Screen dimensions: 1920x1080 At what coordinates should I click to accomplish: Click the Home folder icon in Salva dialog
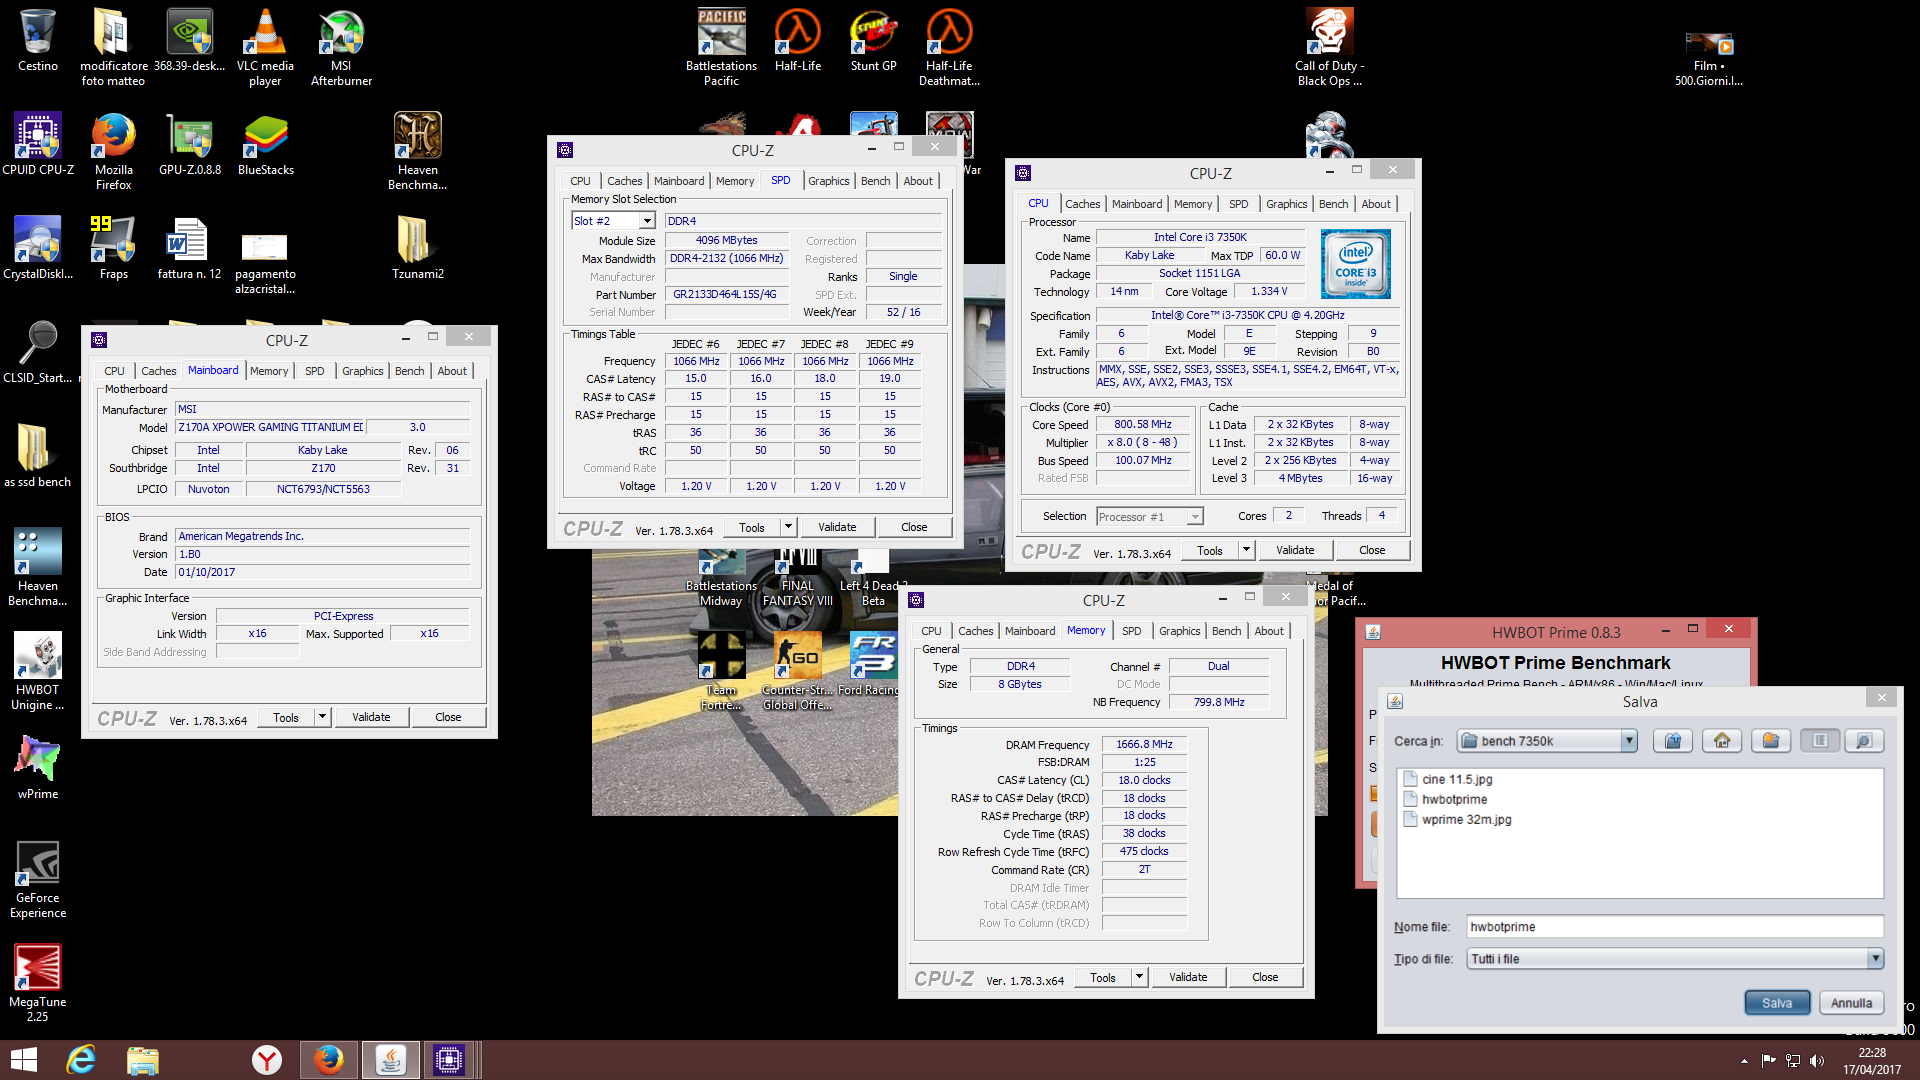click(1722, 741)
